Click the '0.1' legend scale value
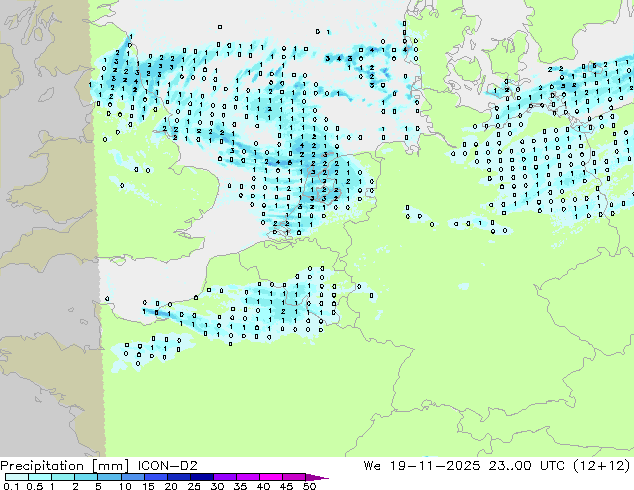The height and width of the screenshot is (490, 634). click(x=11, y=486)
